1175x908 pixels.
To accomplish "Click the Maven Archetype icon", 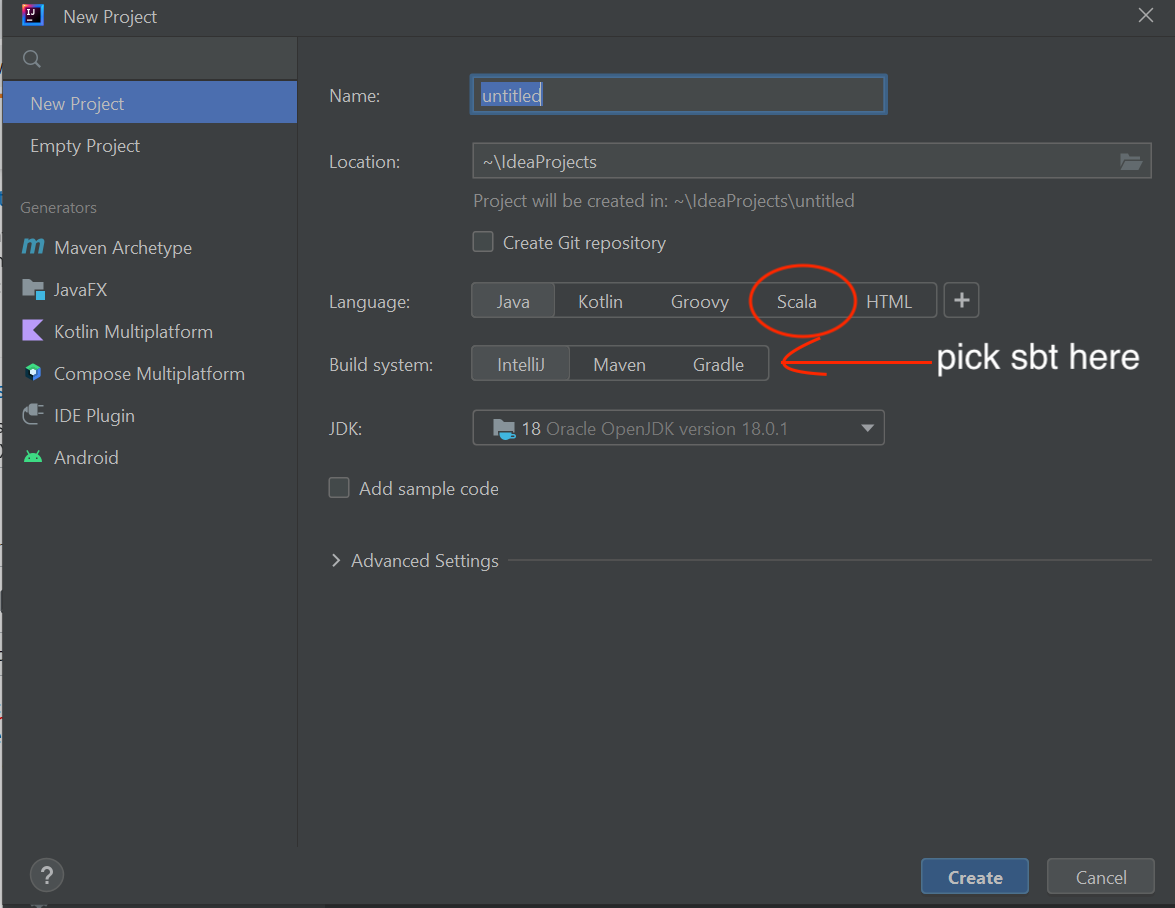I will tap(33, 246).
